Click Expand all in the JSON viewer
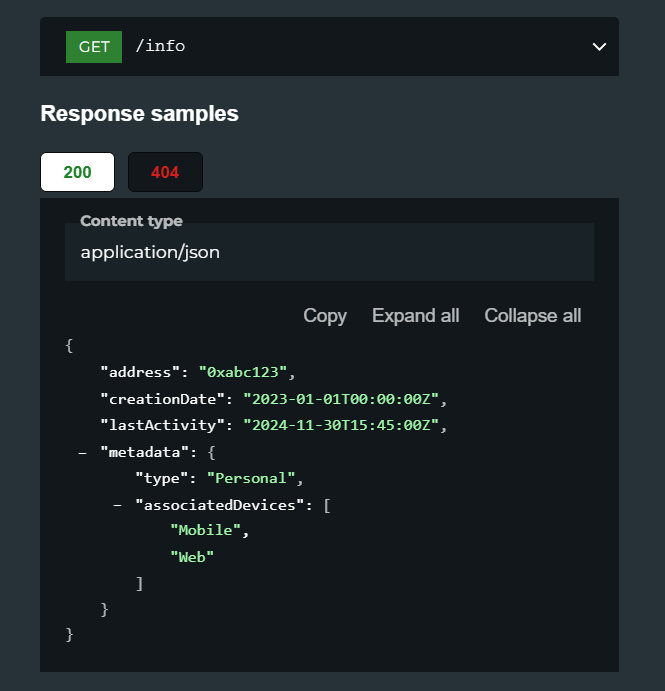665x691 pixels. [416, 316]
